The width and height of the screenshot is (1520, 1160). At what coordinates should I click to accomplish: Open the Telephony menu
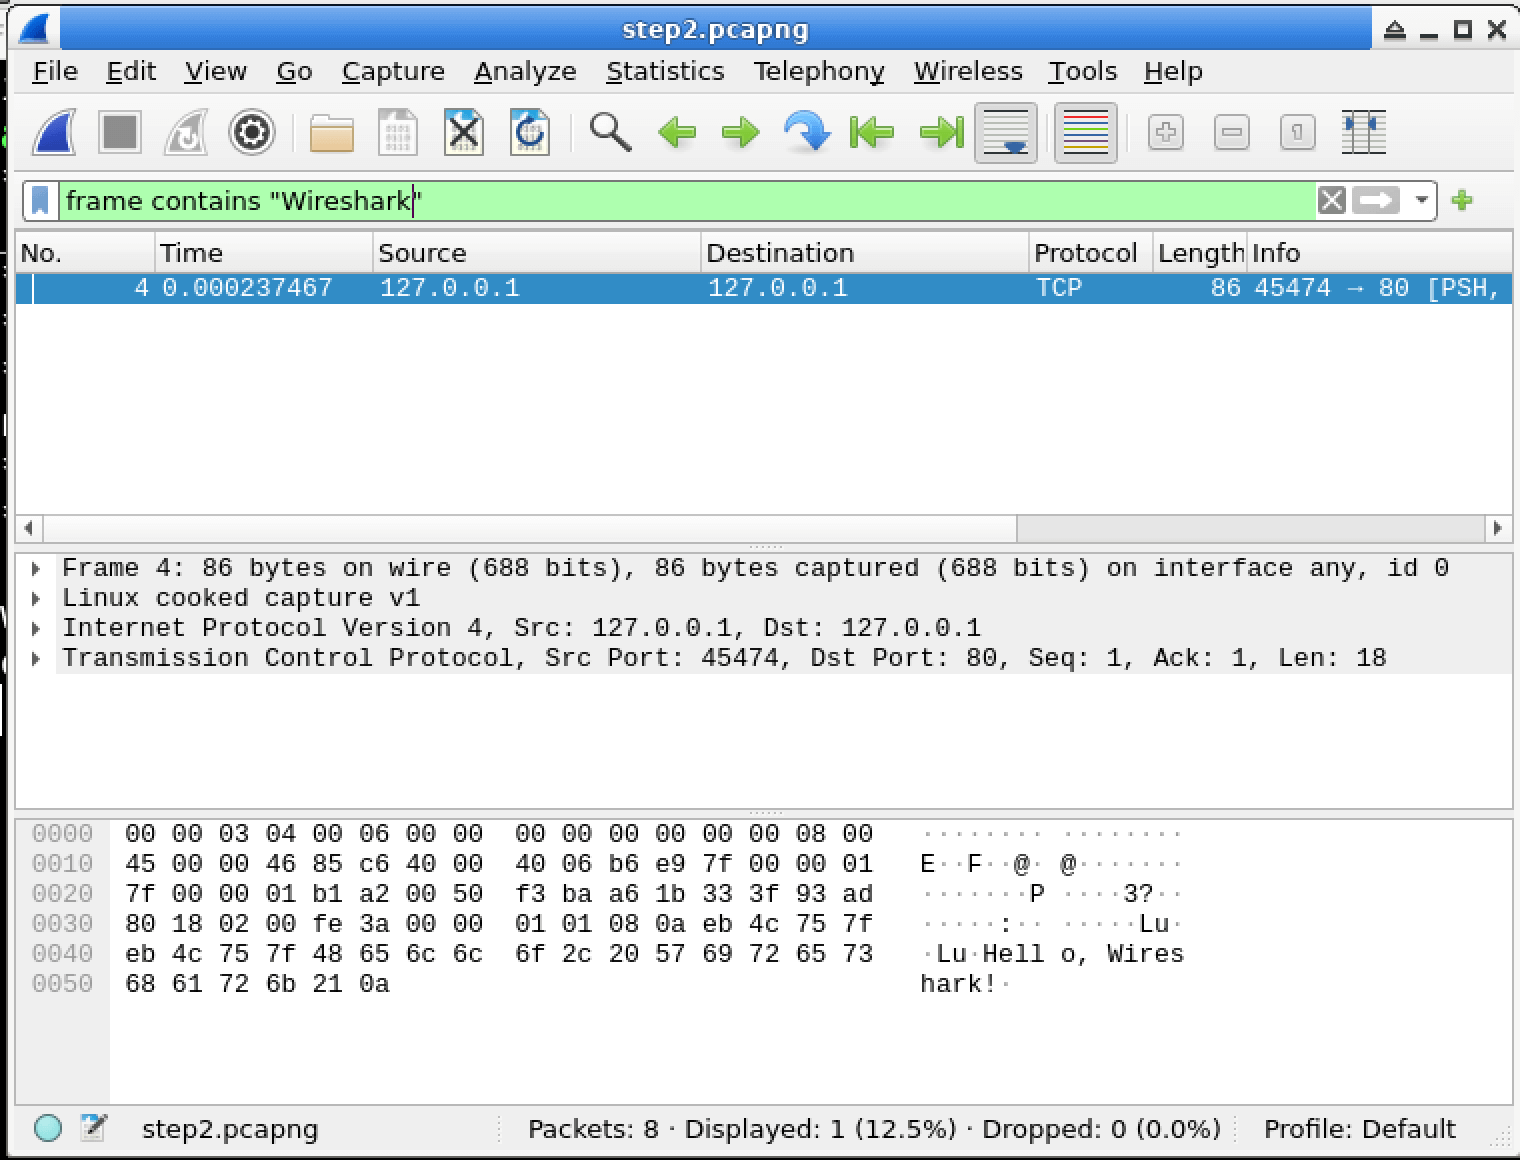point(818,71)
